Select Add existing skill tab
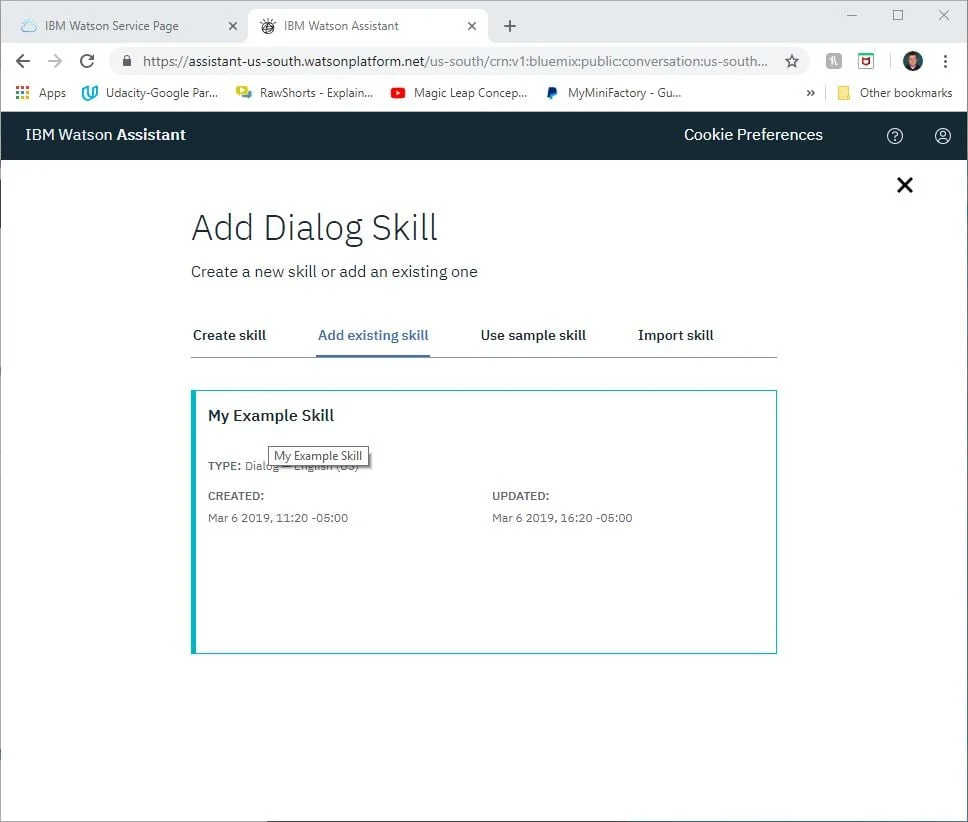The height and width of the screenshot is (822, 968). click(373, 335)
